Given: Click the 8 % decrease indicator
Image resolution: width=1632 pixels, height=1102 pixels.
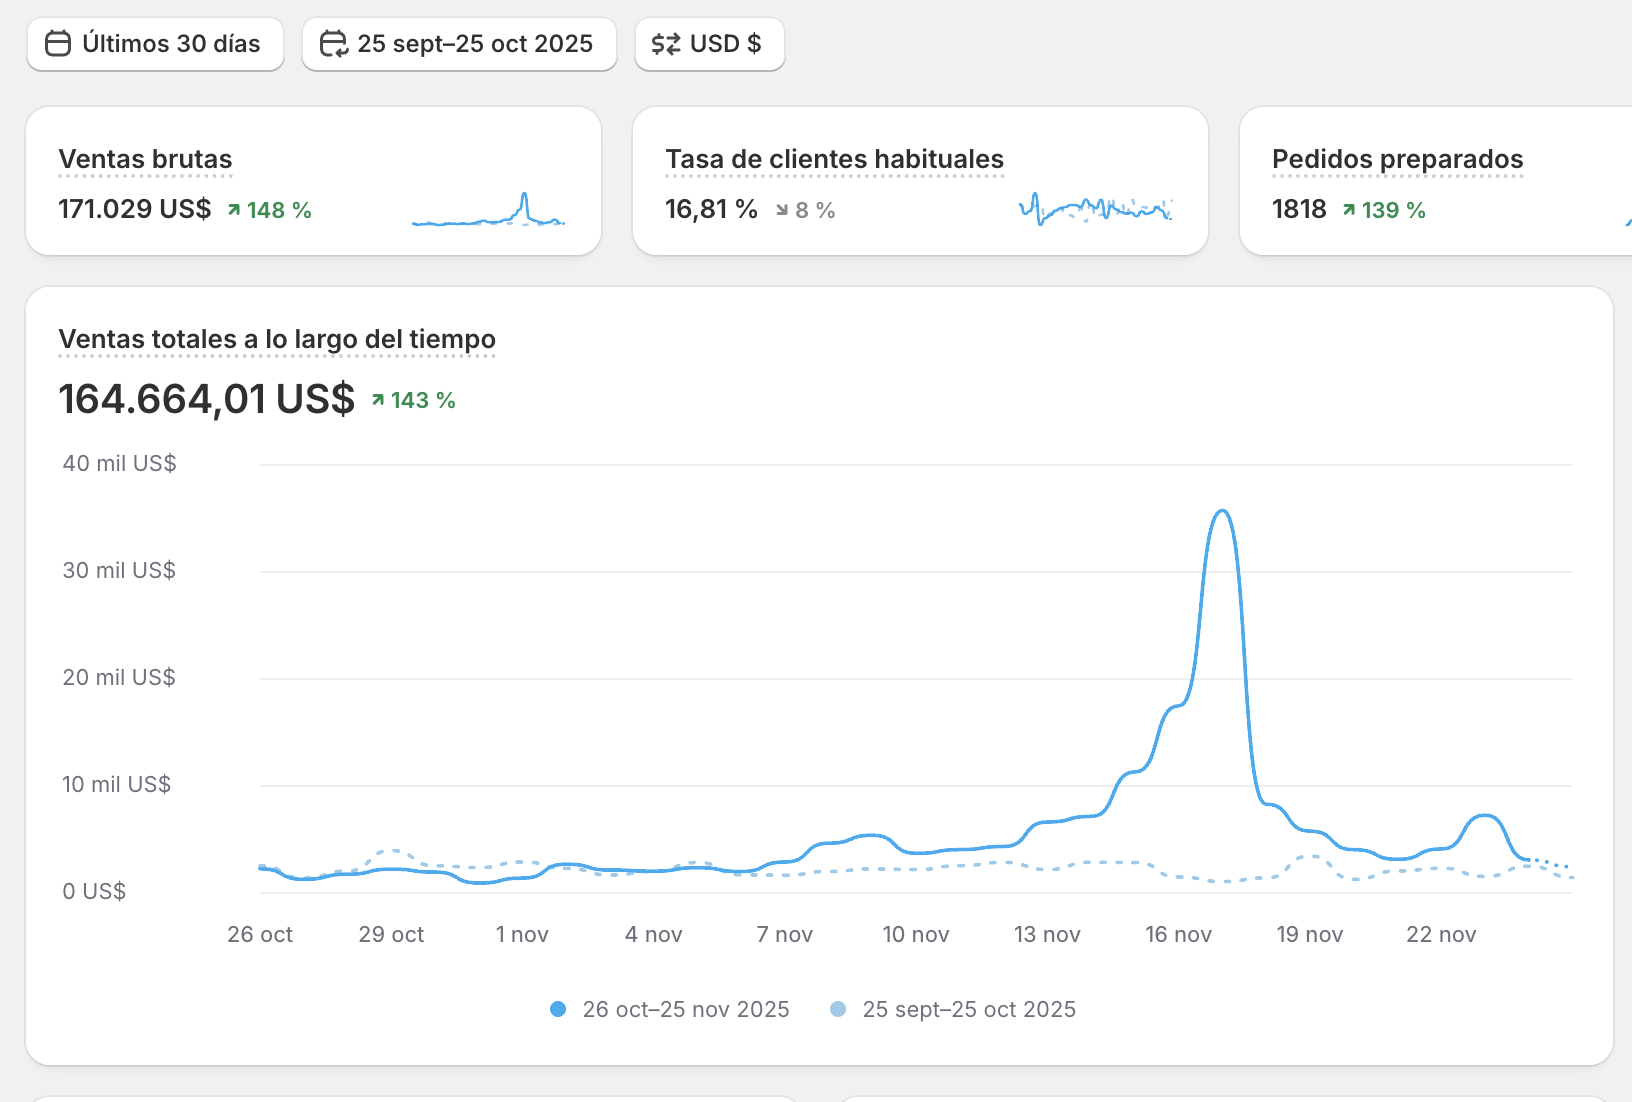Looking at the screenshot, I should click(x=805, y=210).
